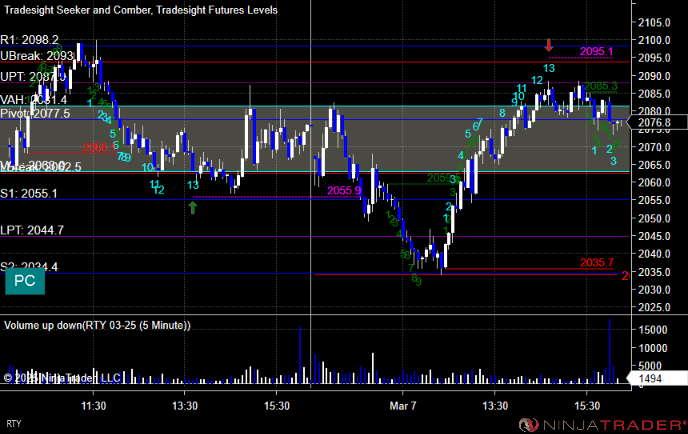Click the LPT: 2044.7 level label
The width and height of the screenshot is (688, 434).
click(32, 230)
